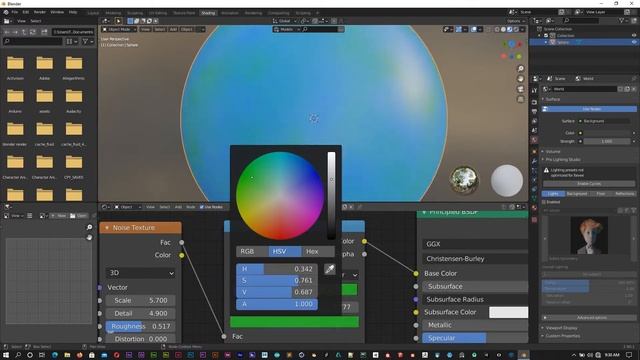This screenshot has width=640, height=360.
Task: Open viewport shading options dropdown arrow
Action: [522, 29]
